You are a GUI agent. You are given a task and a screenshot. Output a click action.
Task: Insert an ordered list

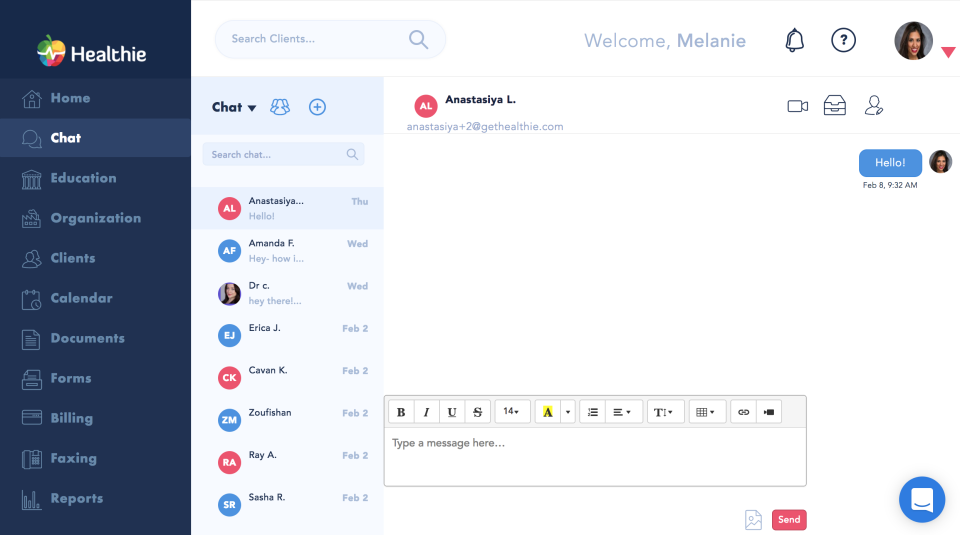pyautogui.click(x=593, y=412)
